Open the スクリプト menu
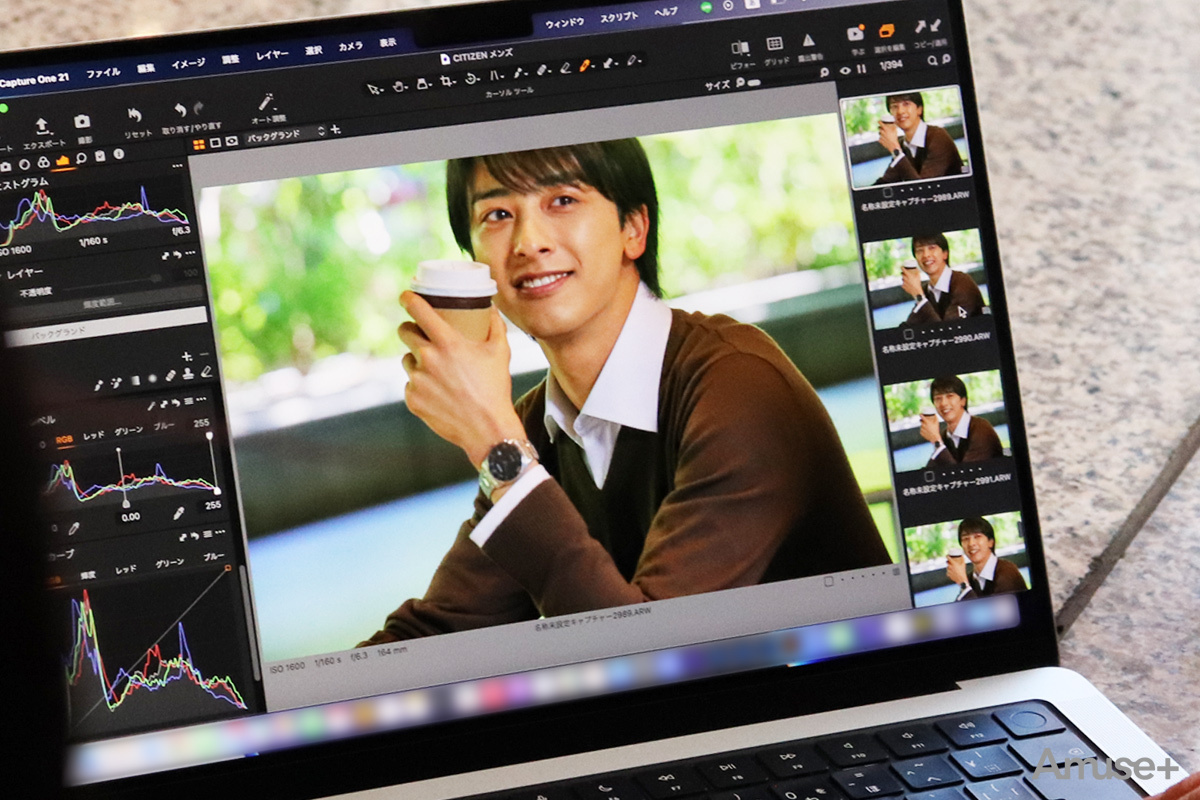The image size is (1200, 800). pos(619,17)
